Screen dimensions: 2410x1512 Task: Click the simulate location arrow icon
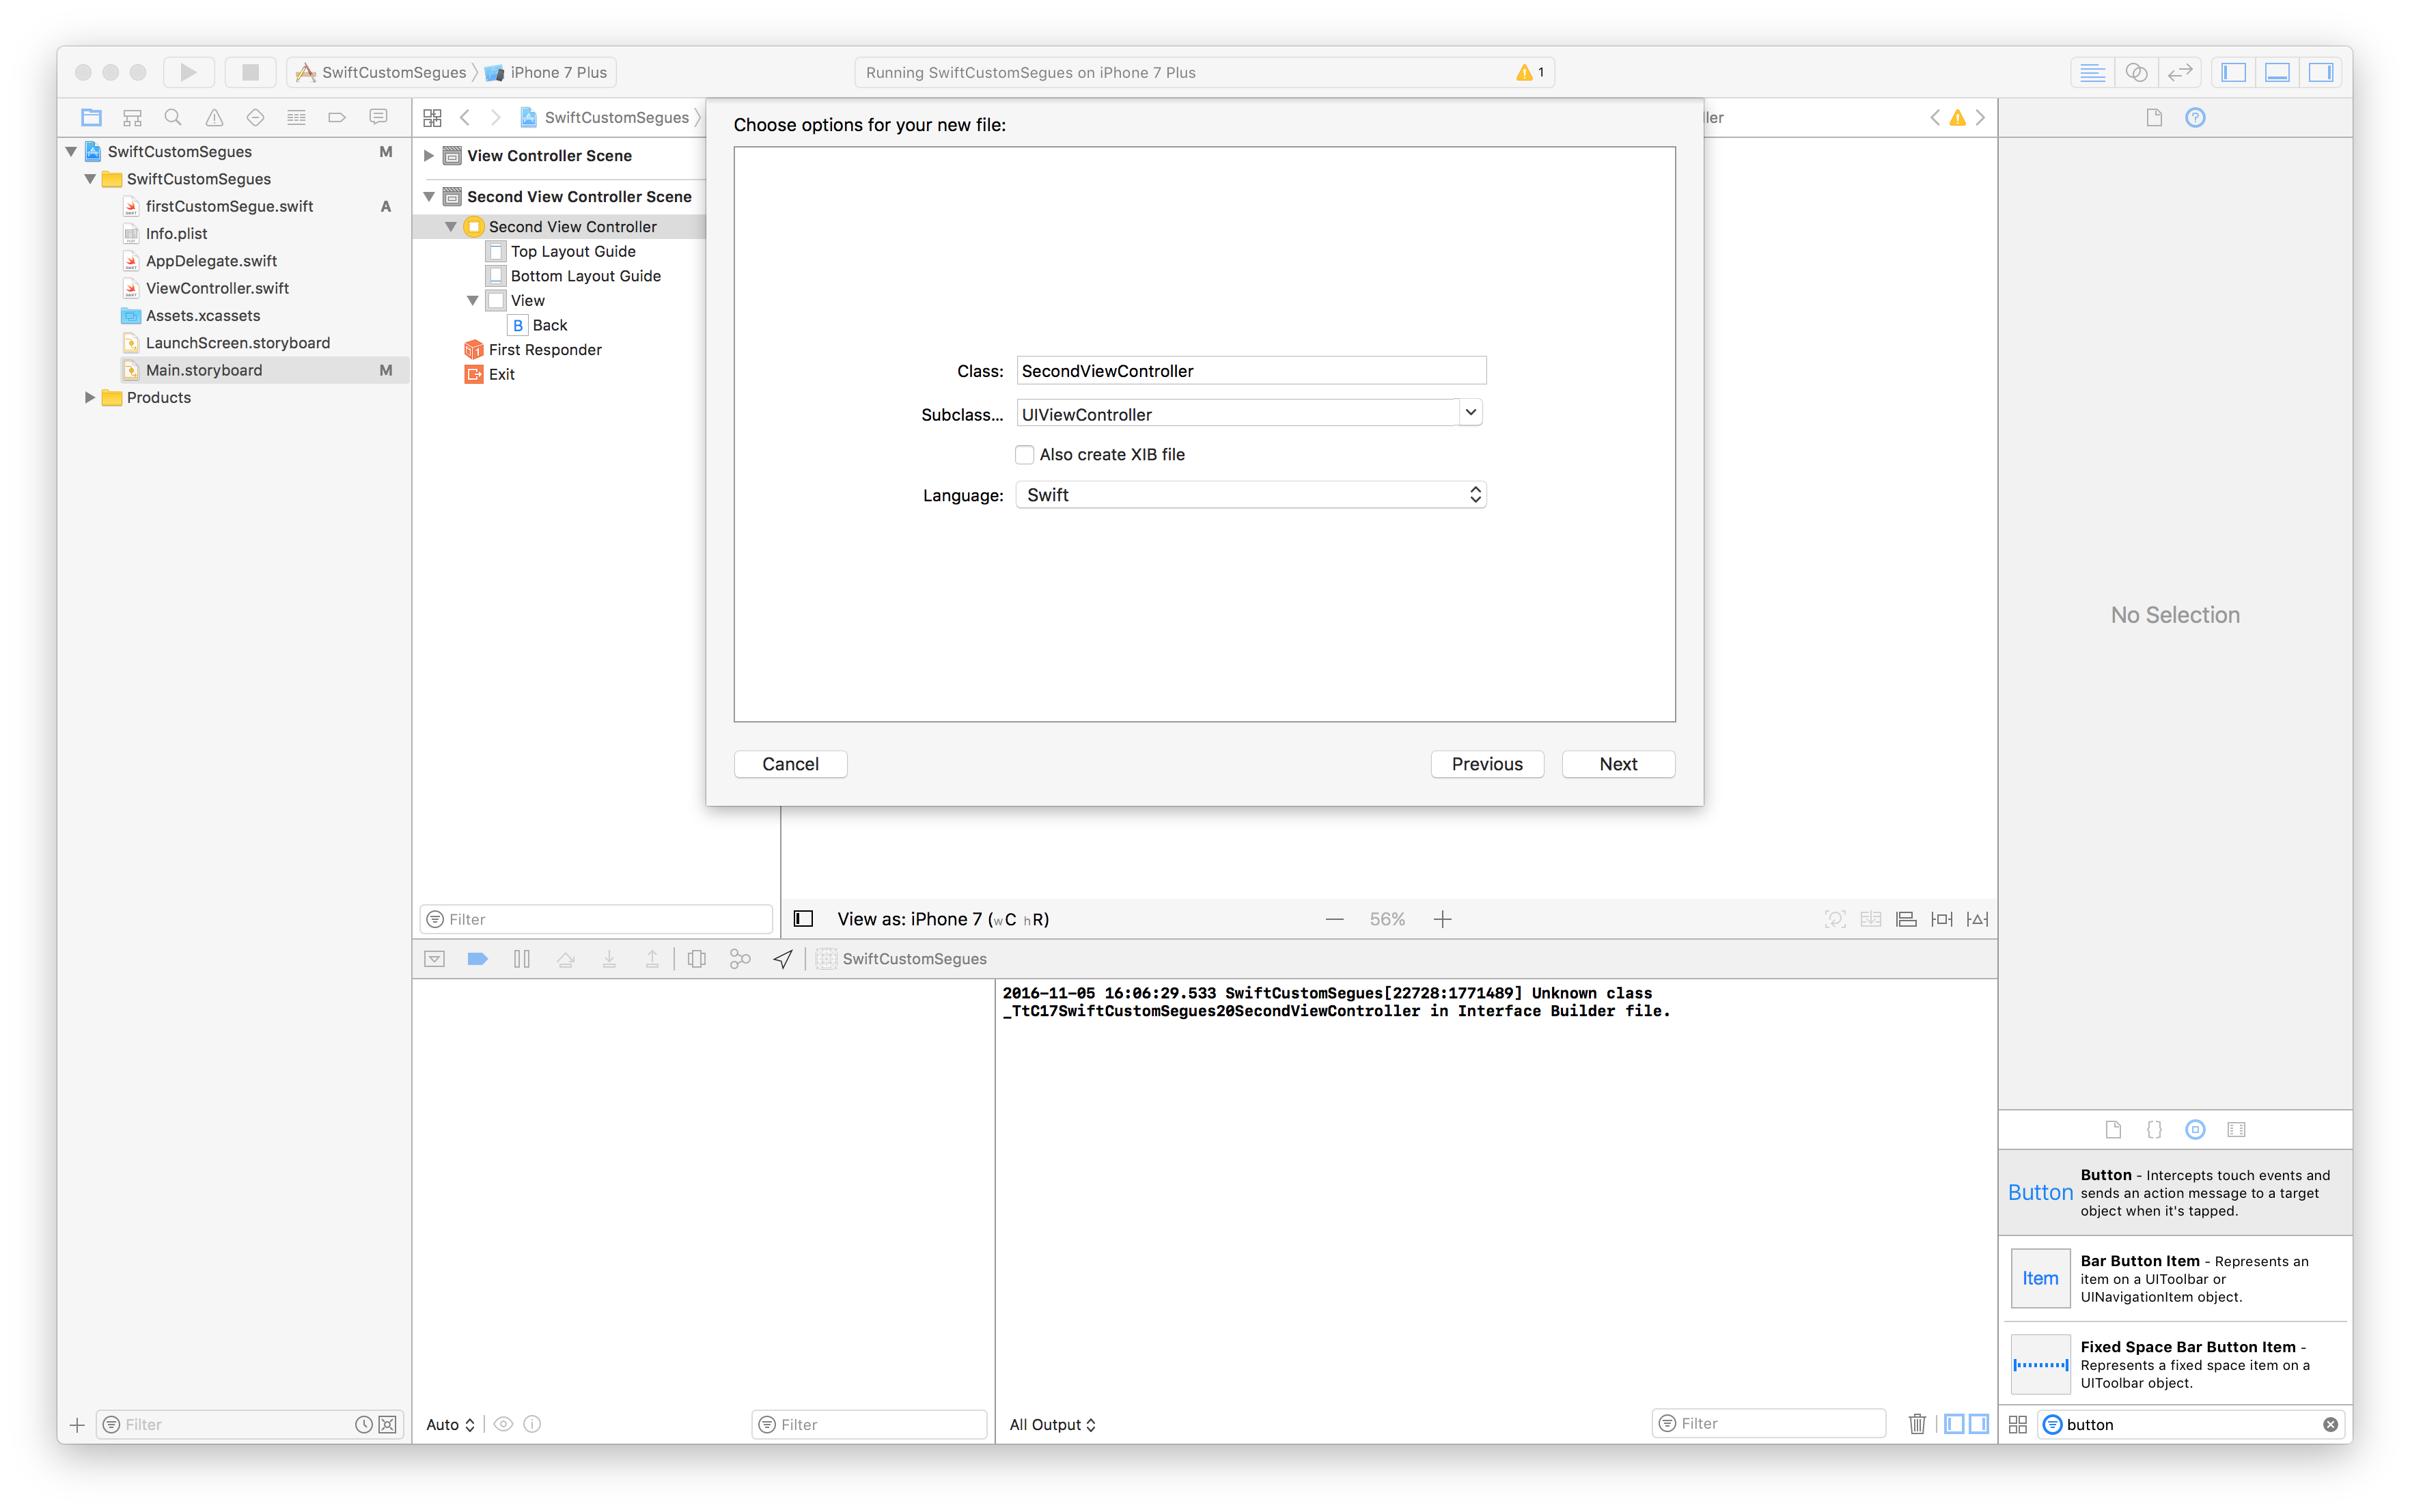[x=783, y=959]
